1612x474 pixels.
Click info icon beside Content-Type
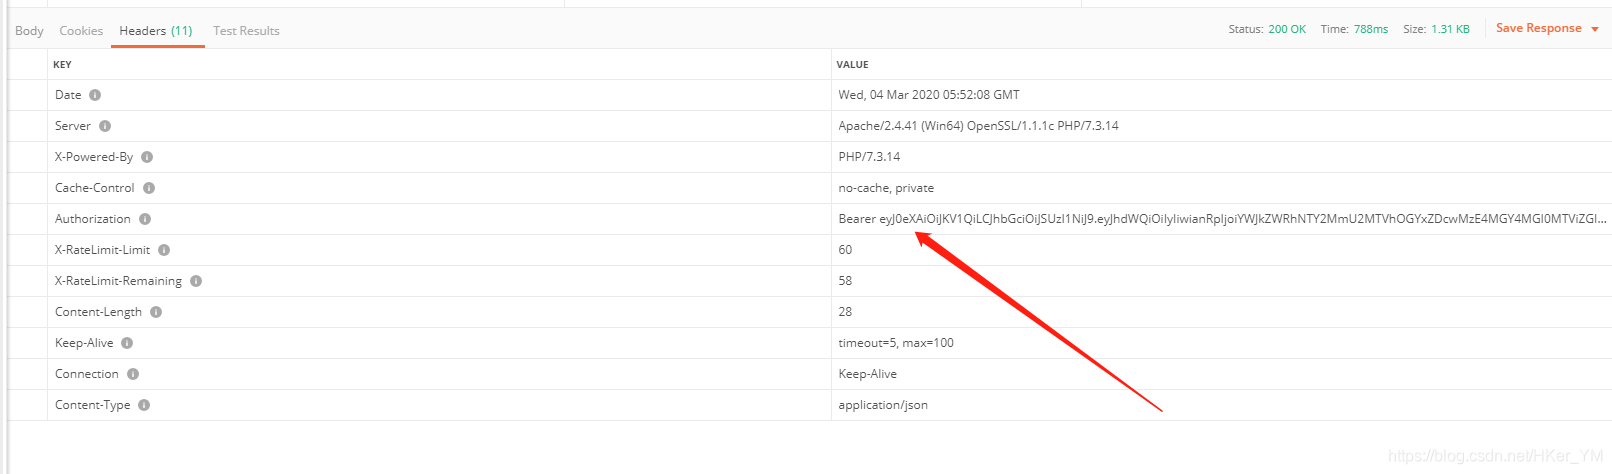tap(144, 405)
